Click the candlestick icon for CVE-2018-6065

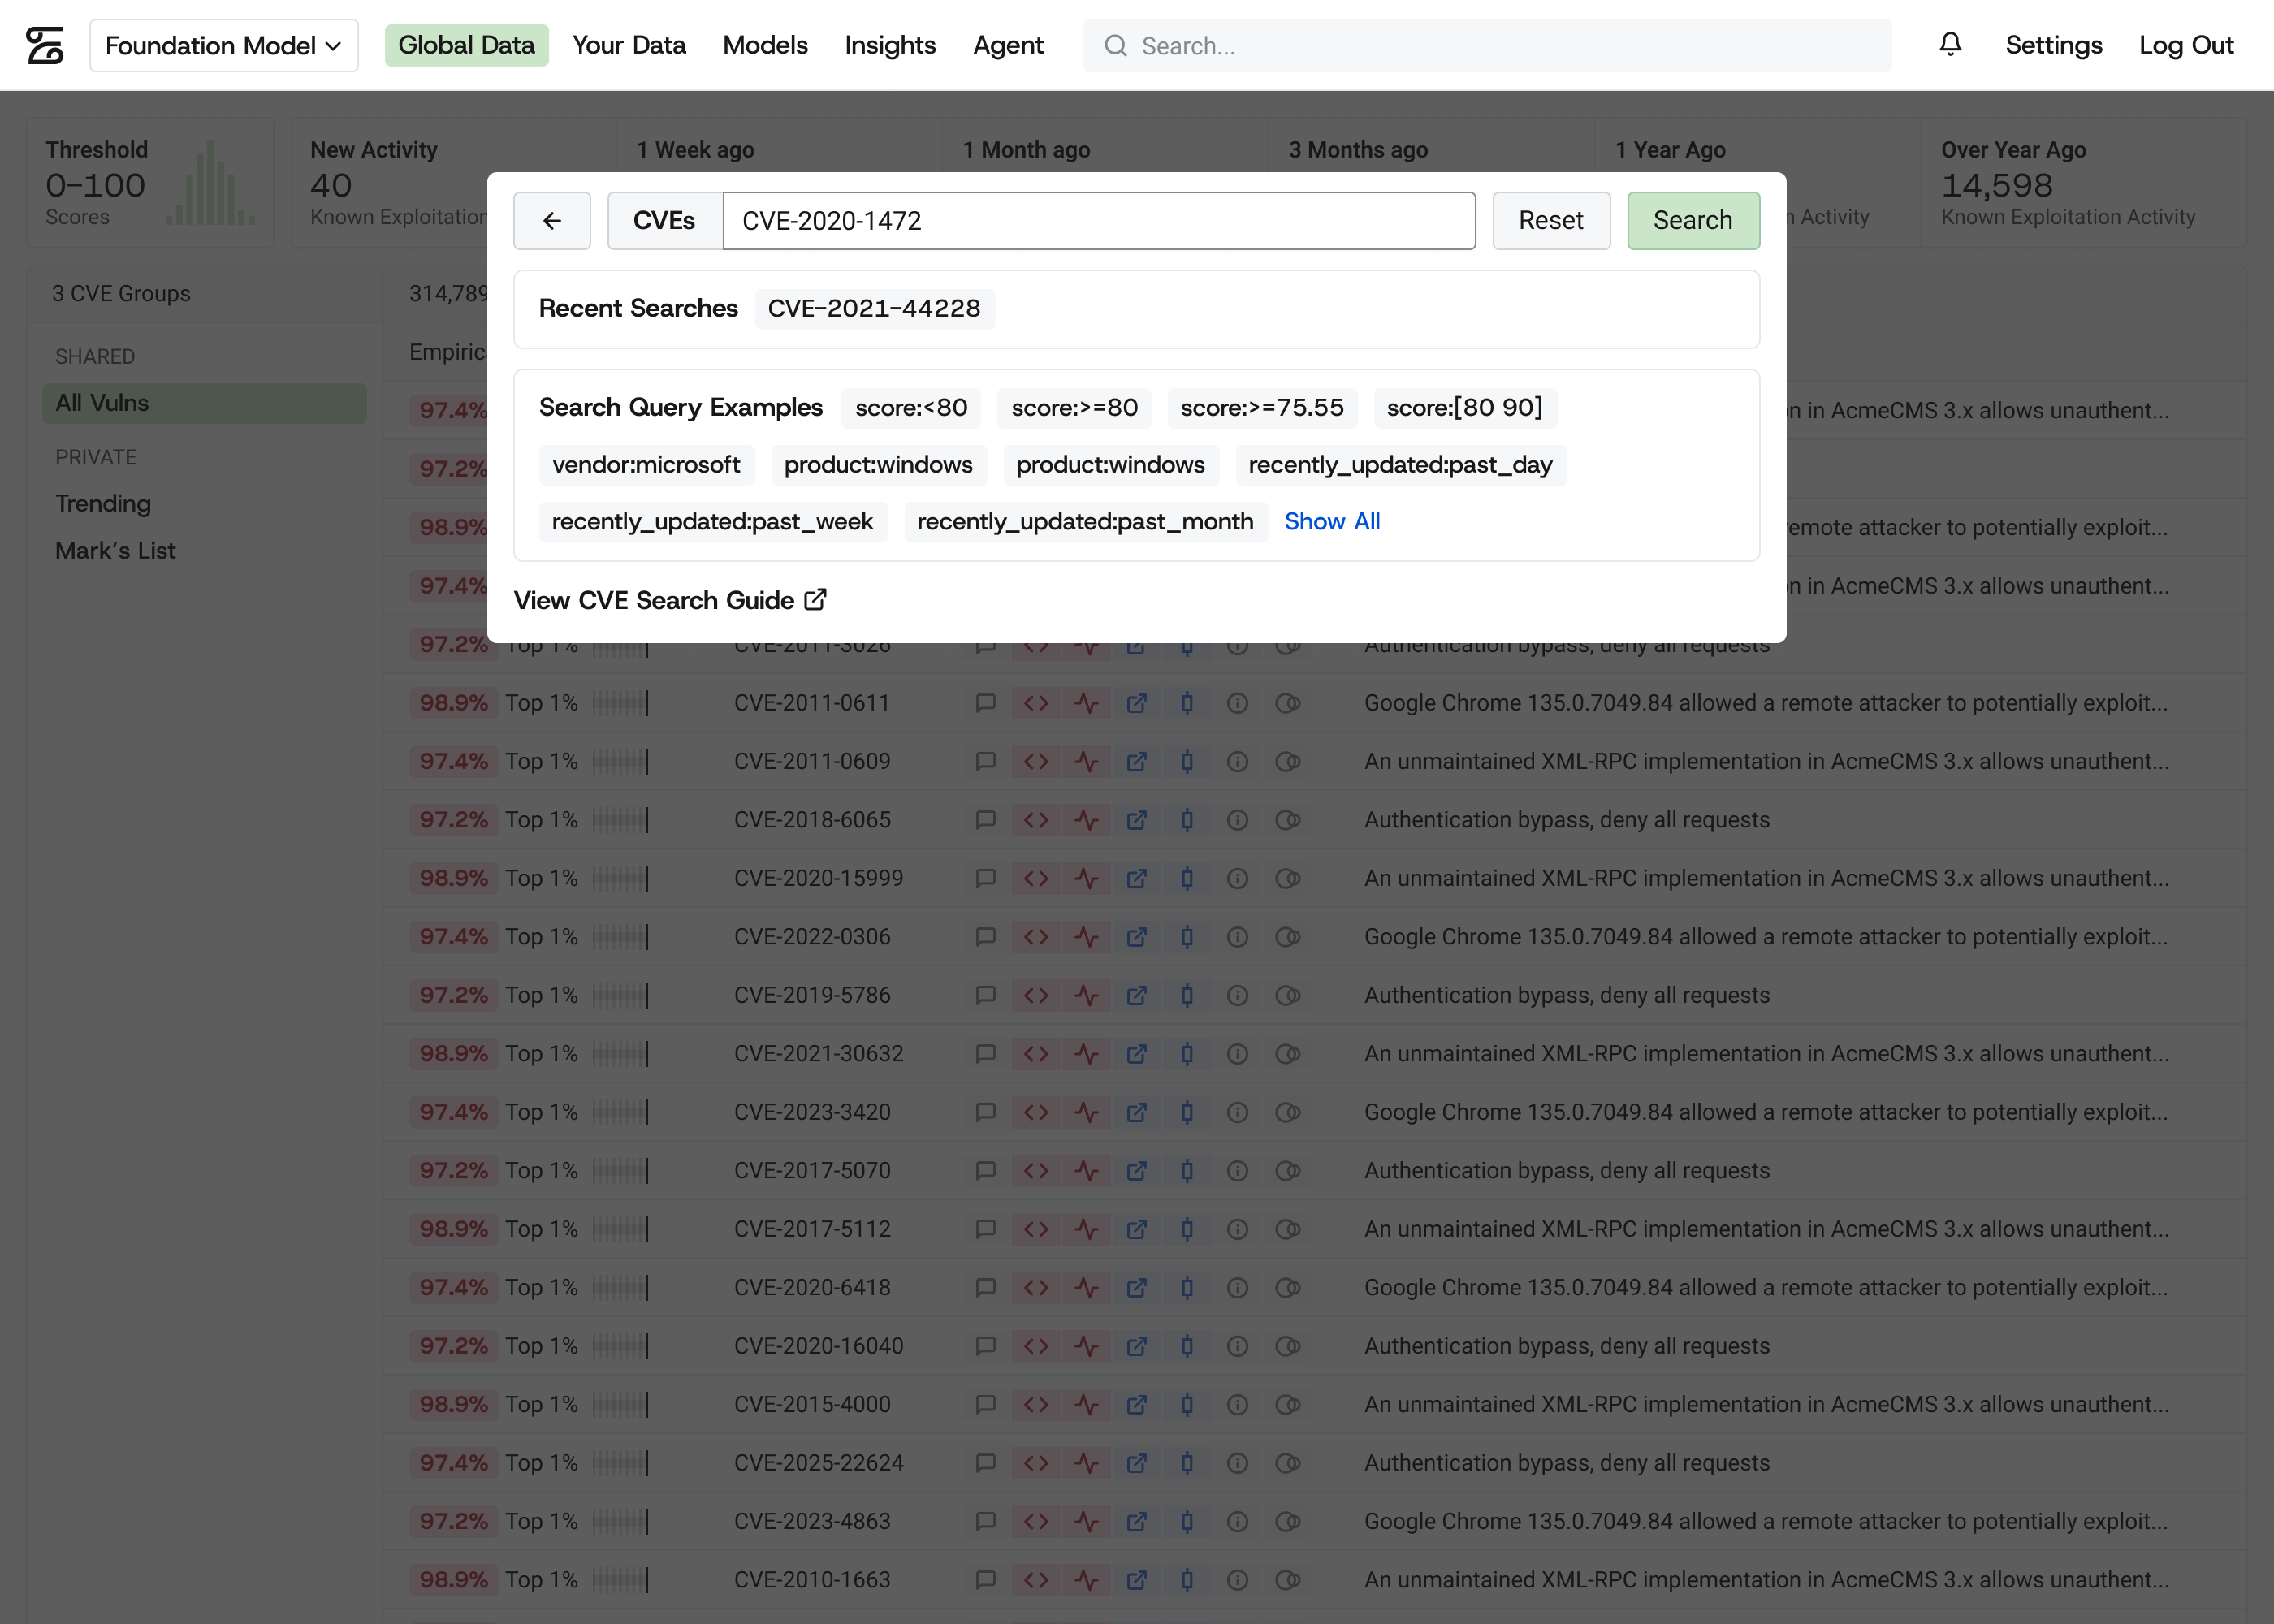(x=1187, y=820)
